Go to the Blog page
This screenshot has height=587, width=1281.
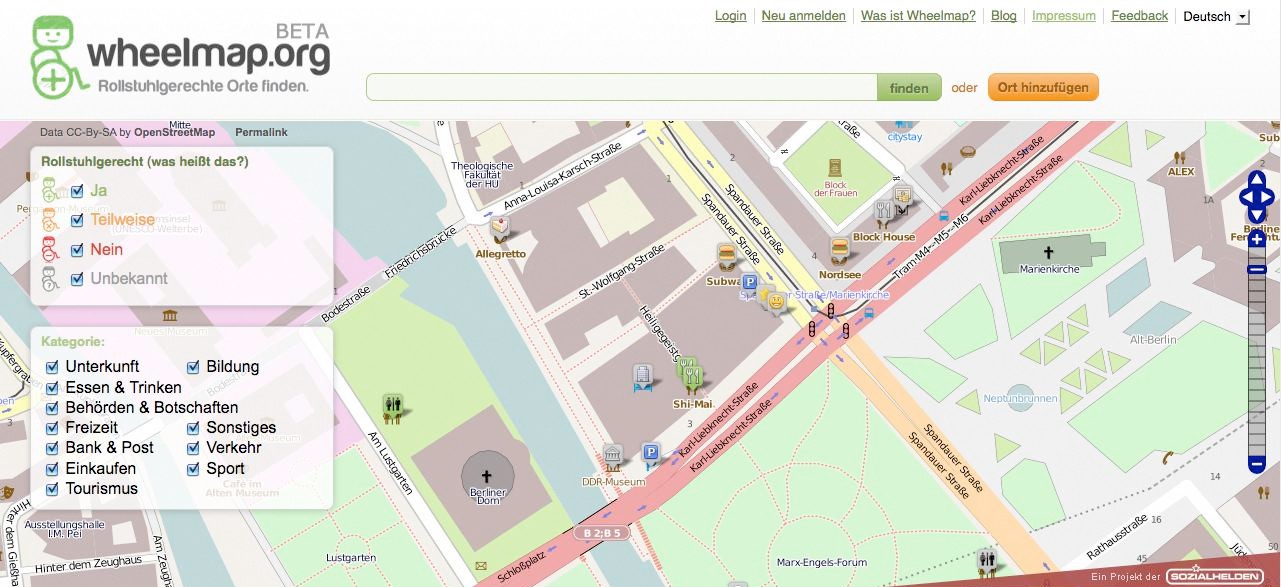1003,16
